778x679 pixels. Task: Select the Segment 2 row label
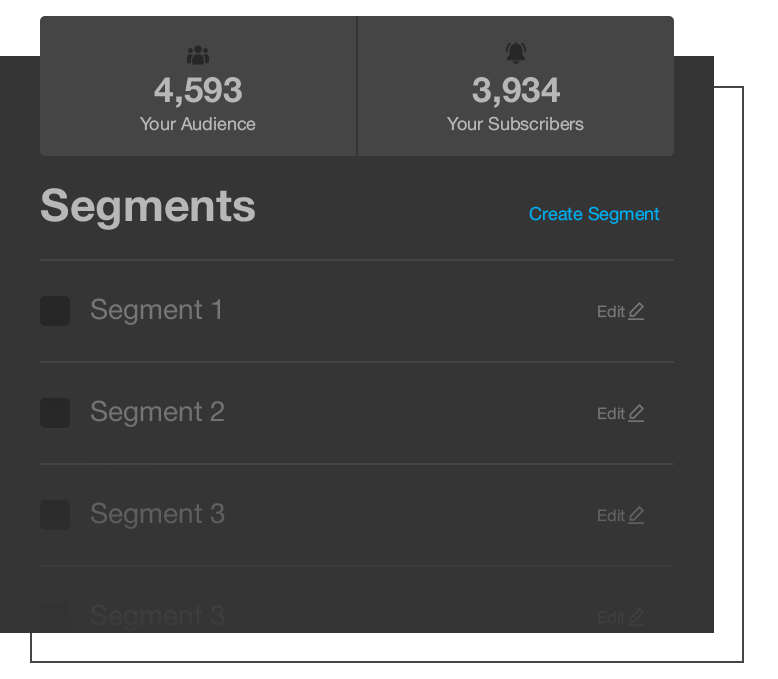click(x=157, y=412)
